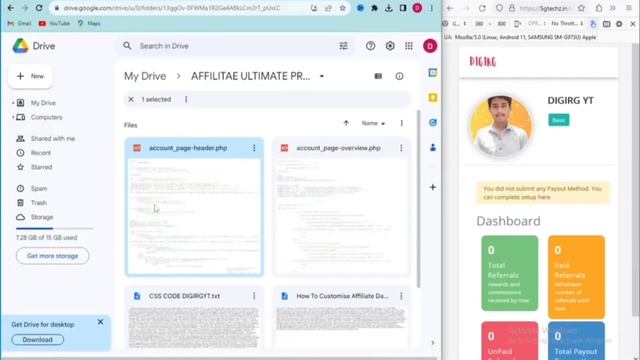The image size is (640, 360).
Task: Click My Drive breadcrumb
Action: 145,76
